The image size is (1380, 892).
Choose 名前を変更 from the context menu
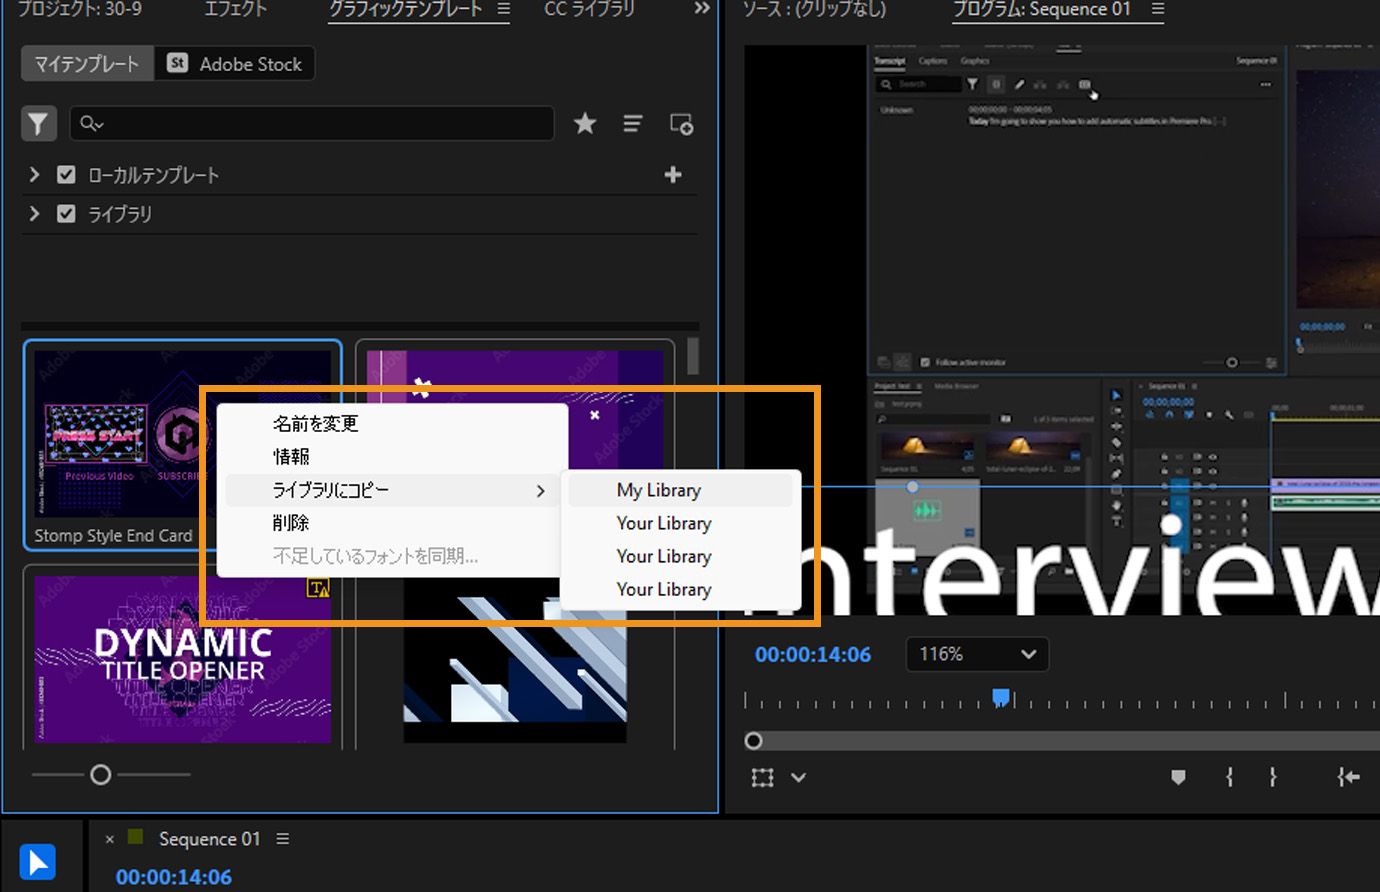(392, 423)
